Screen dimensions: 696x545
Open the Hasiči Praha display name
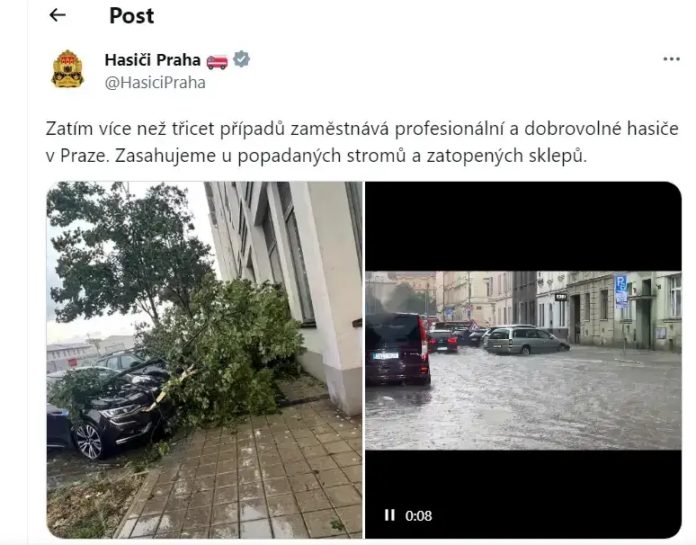[x=152, y=60]
